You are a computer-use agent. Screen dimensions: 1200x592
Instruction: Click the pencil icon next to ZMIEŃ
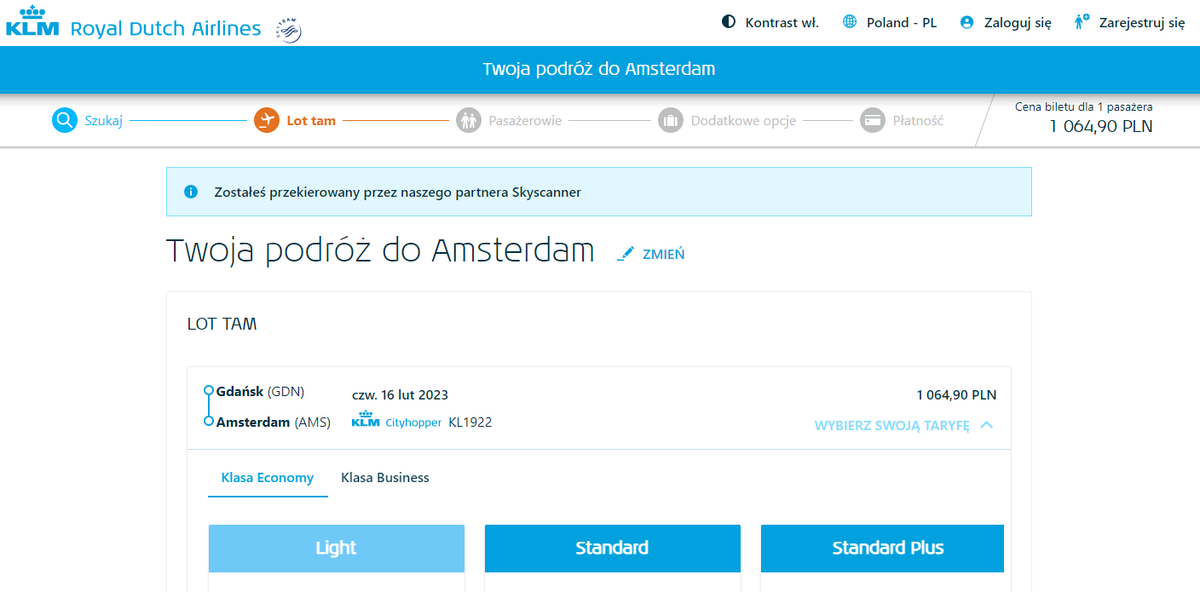[x=626, y=254]
